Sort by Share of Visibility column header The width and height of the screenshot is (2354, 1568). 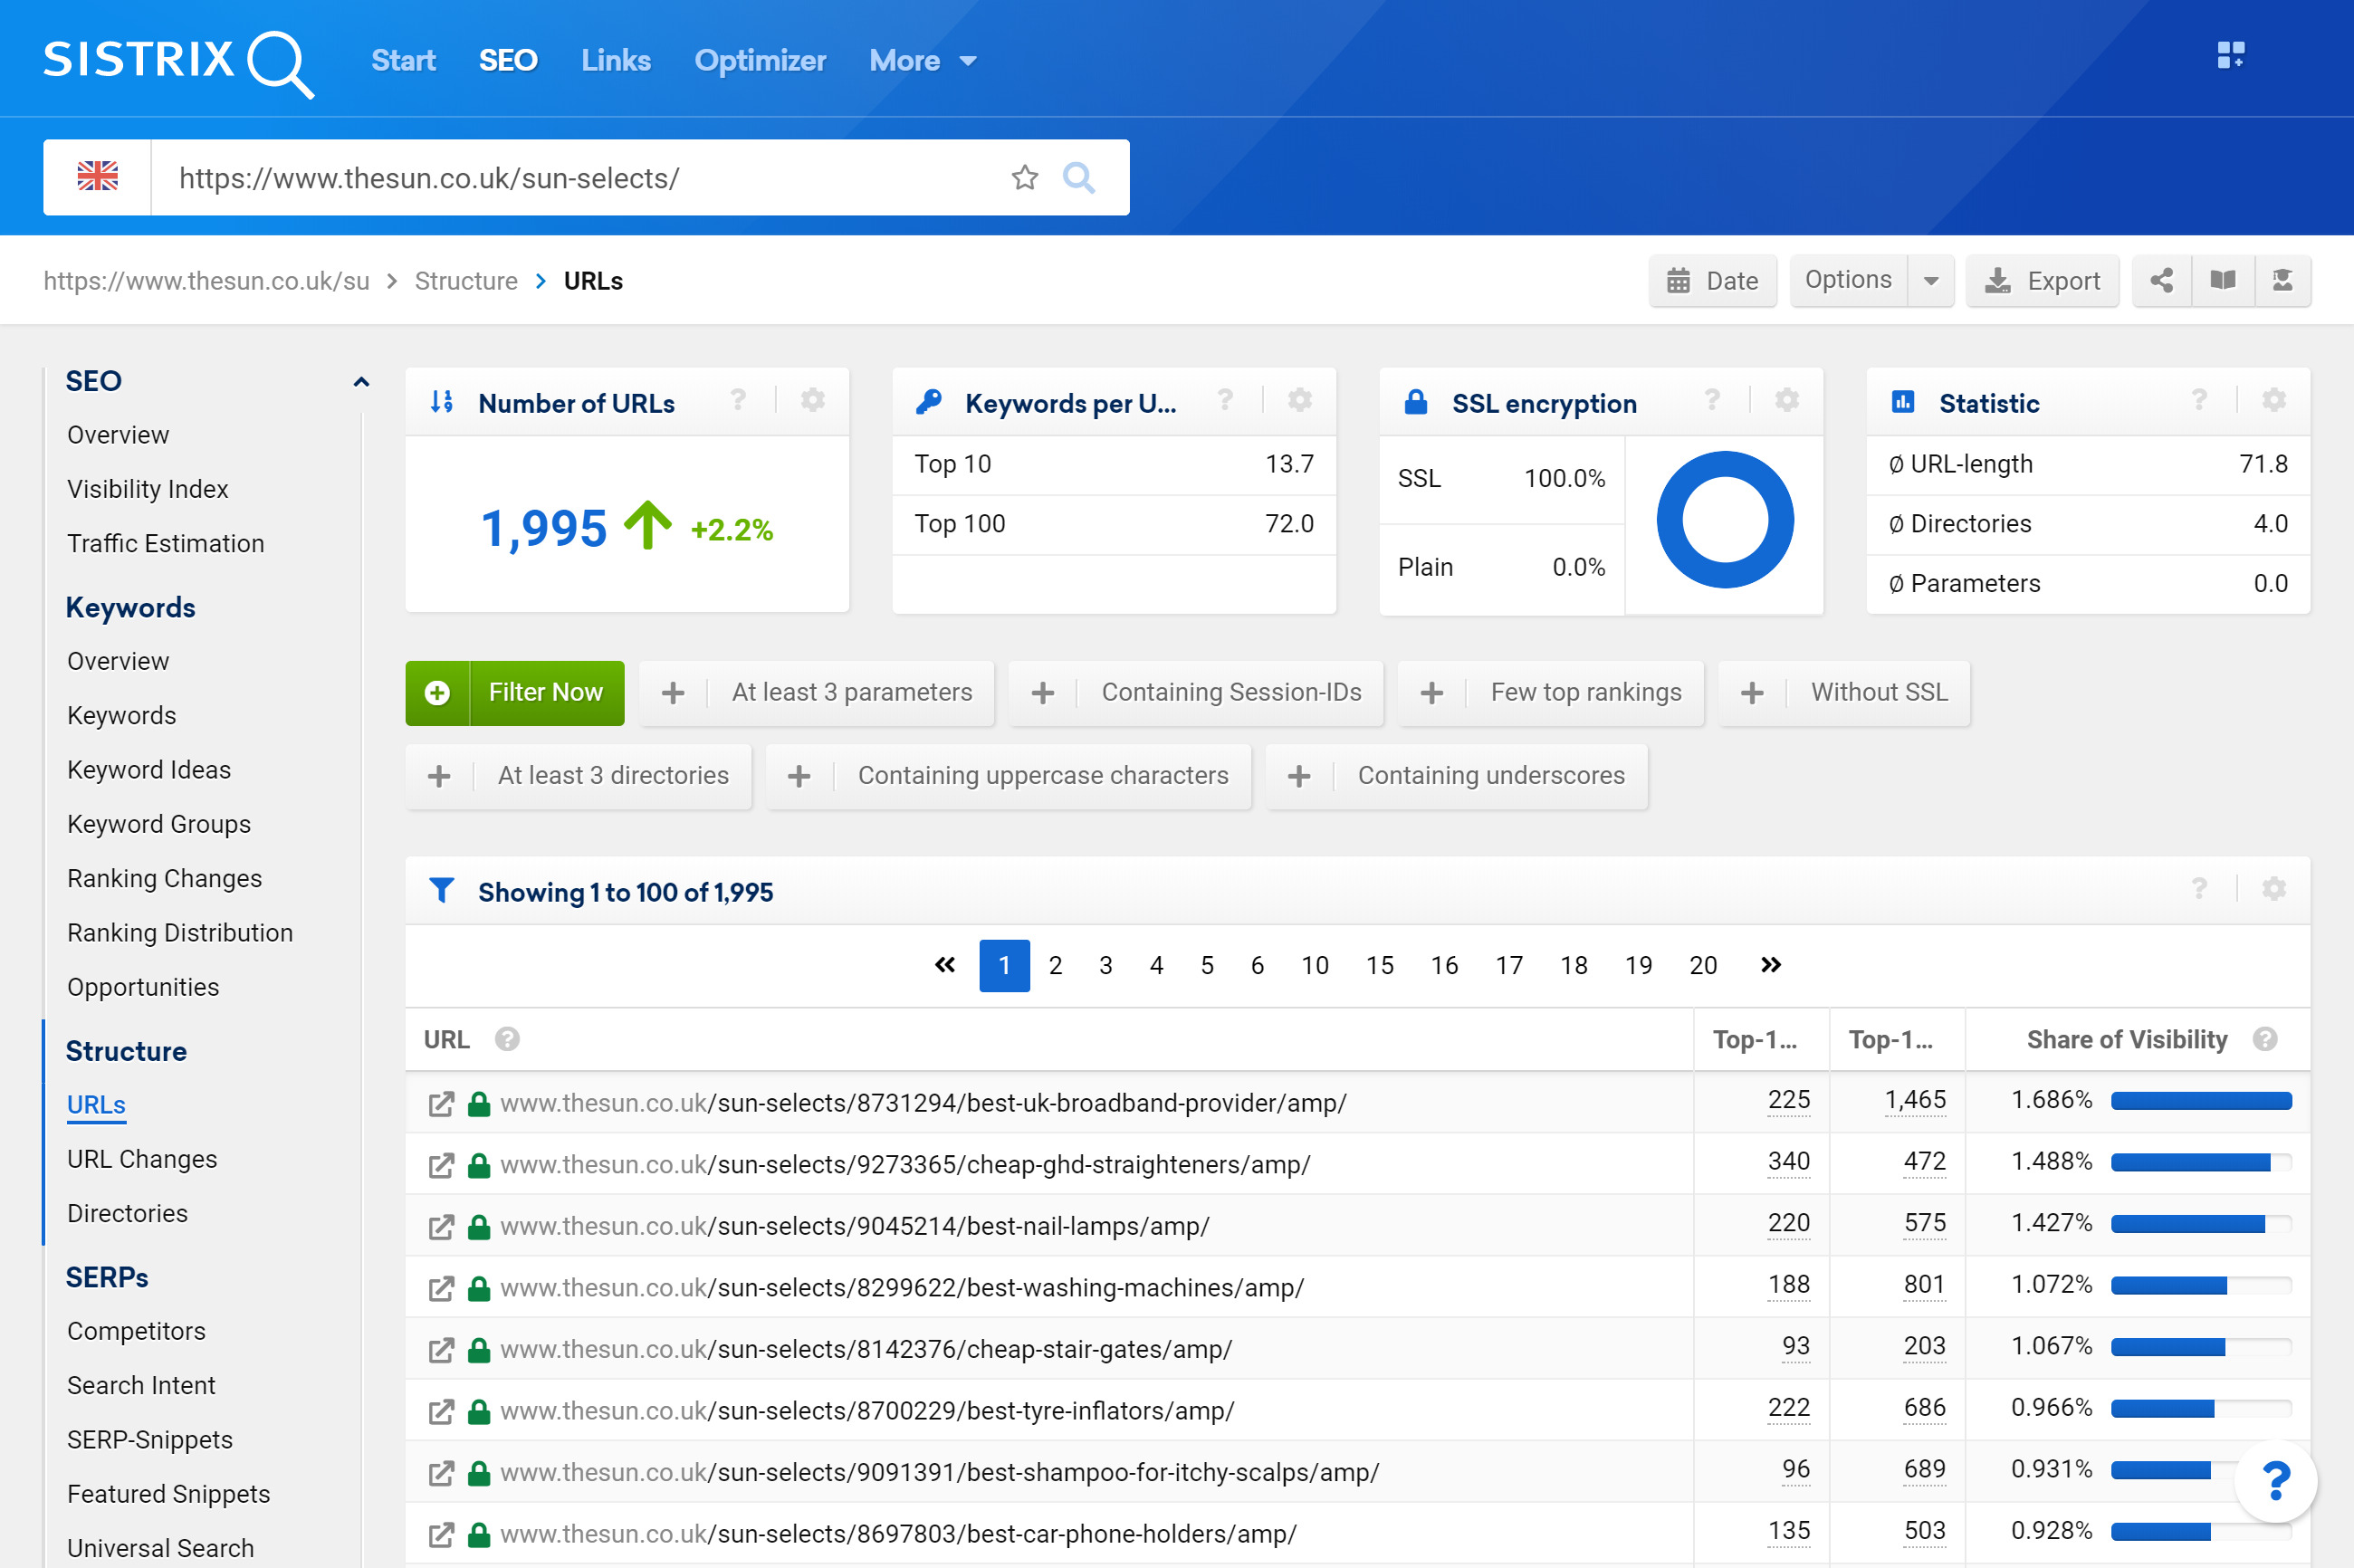pyautogui.click(x=2127, y=1040)
